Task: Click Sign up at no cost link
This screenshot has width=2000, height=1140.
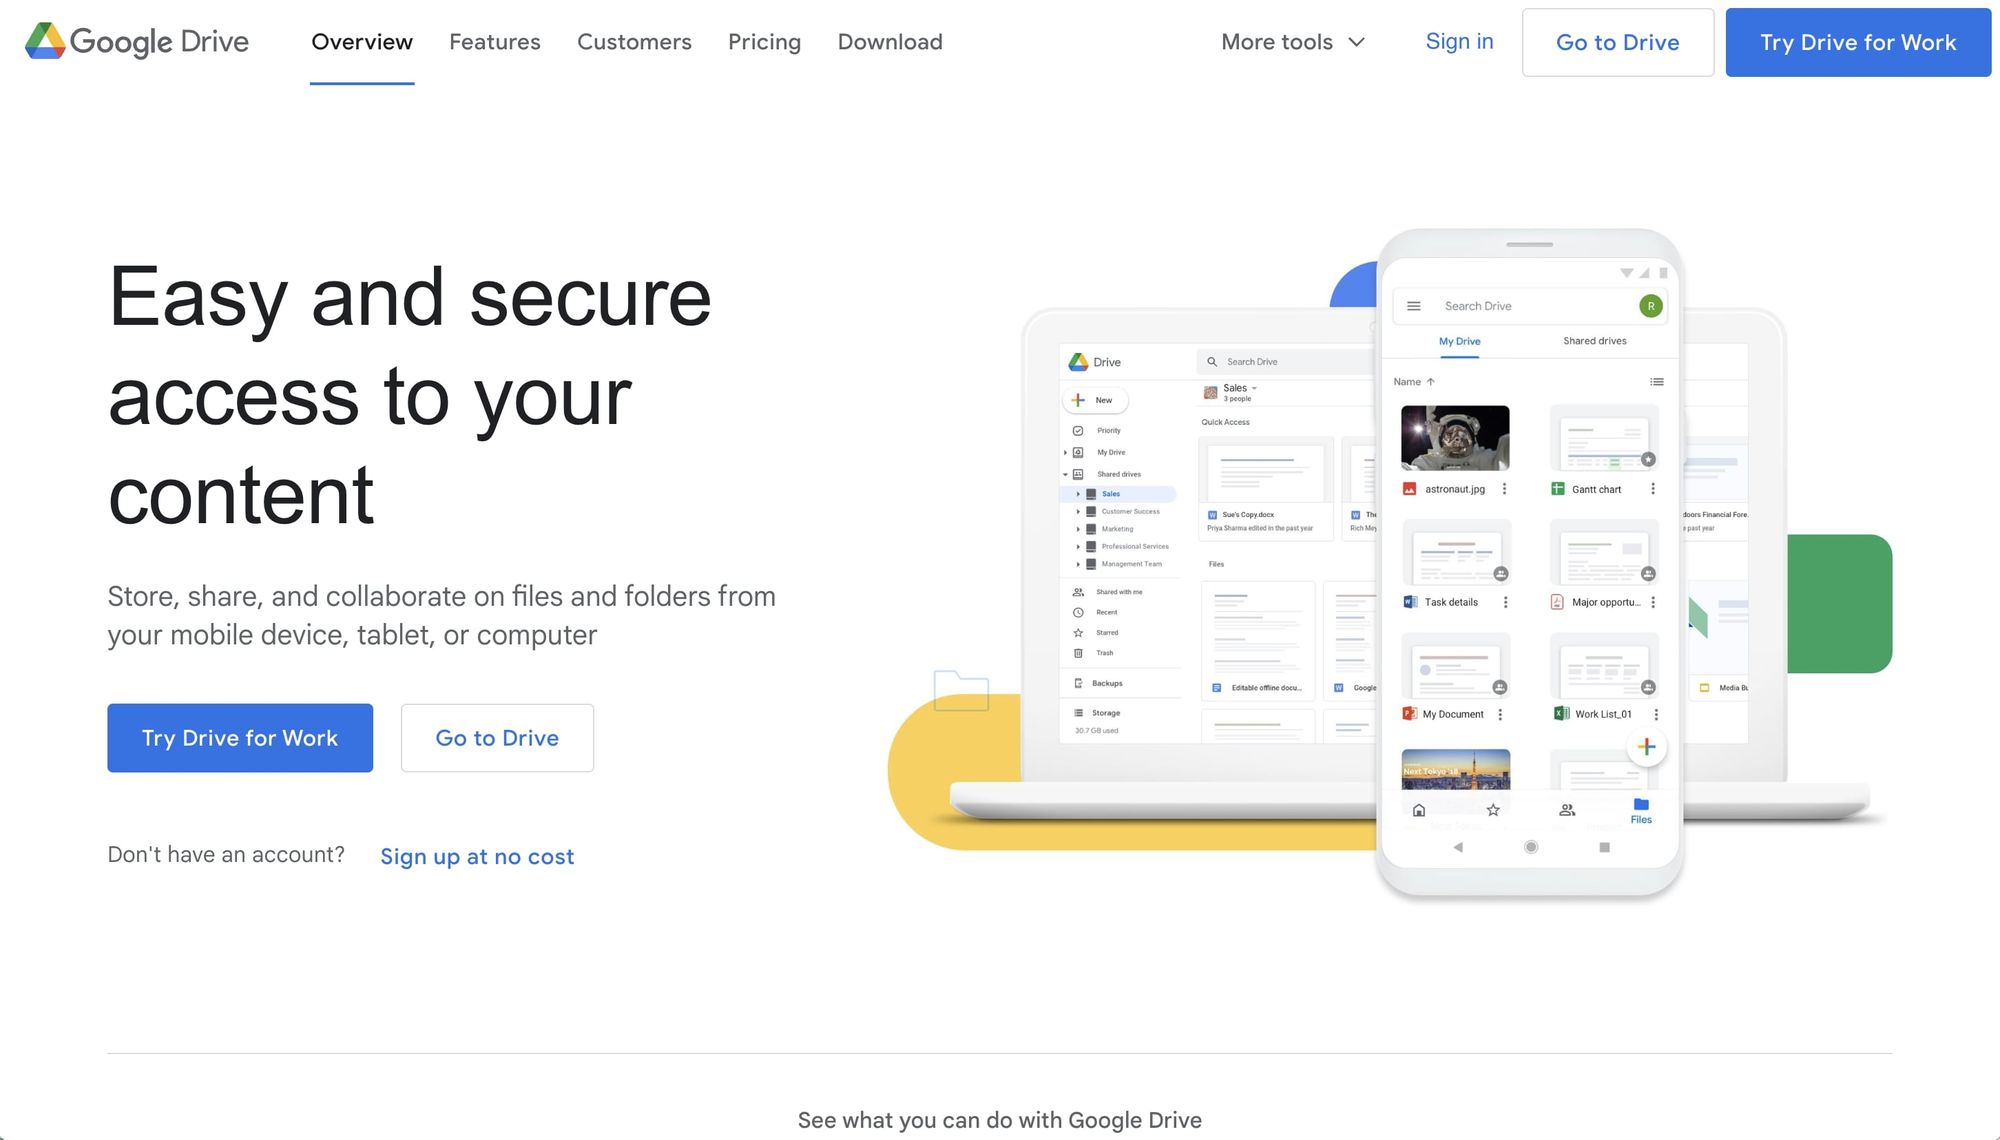Action: point(478,856)
